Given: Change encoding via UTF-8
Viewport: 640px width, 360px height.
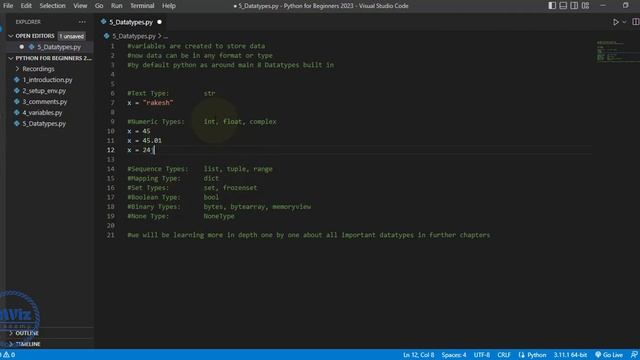Looking at the screenshot, I should 482,355.
